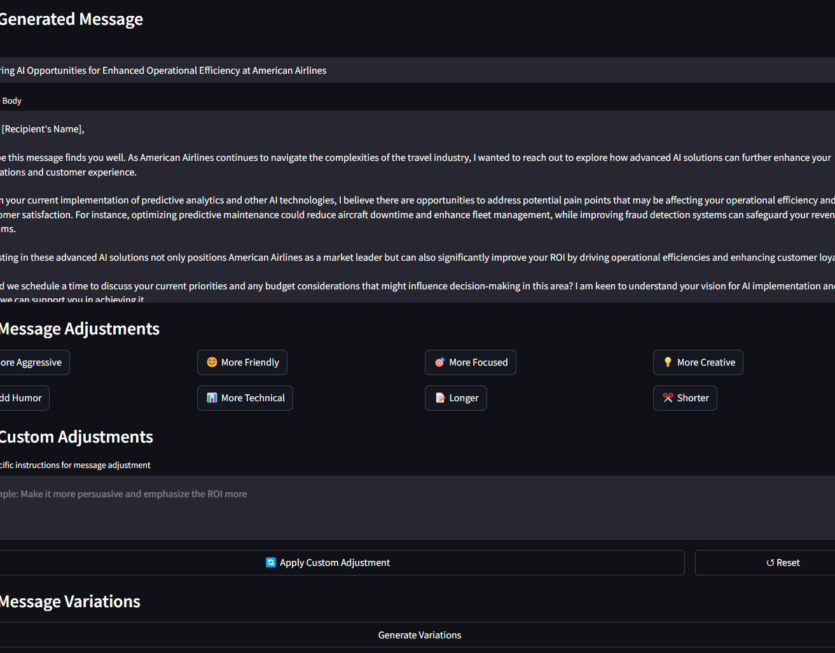Hit the scissors Shorter button
This screenshot has width=835, height=653.
pos(685,398)
